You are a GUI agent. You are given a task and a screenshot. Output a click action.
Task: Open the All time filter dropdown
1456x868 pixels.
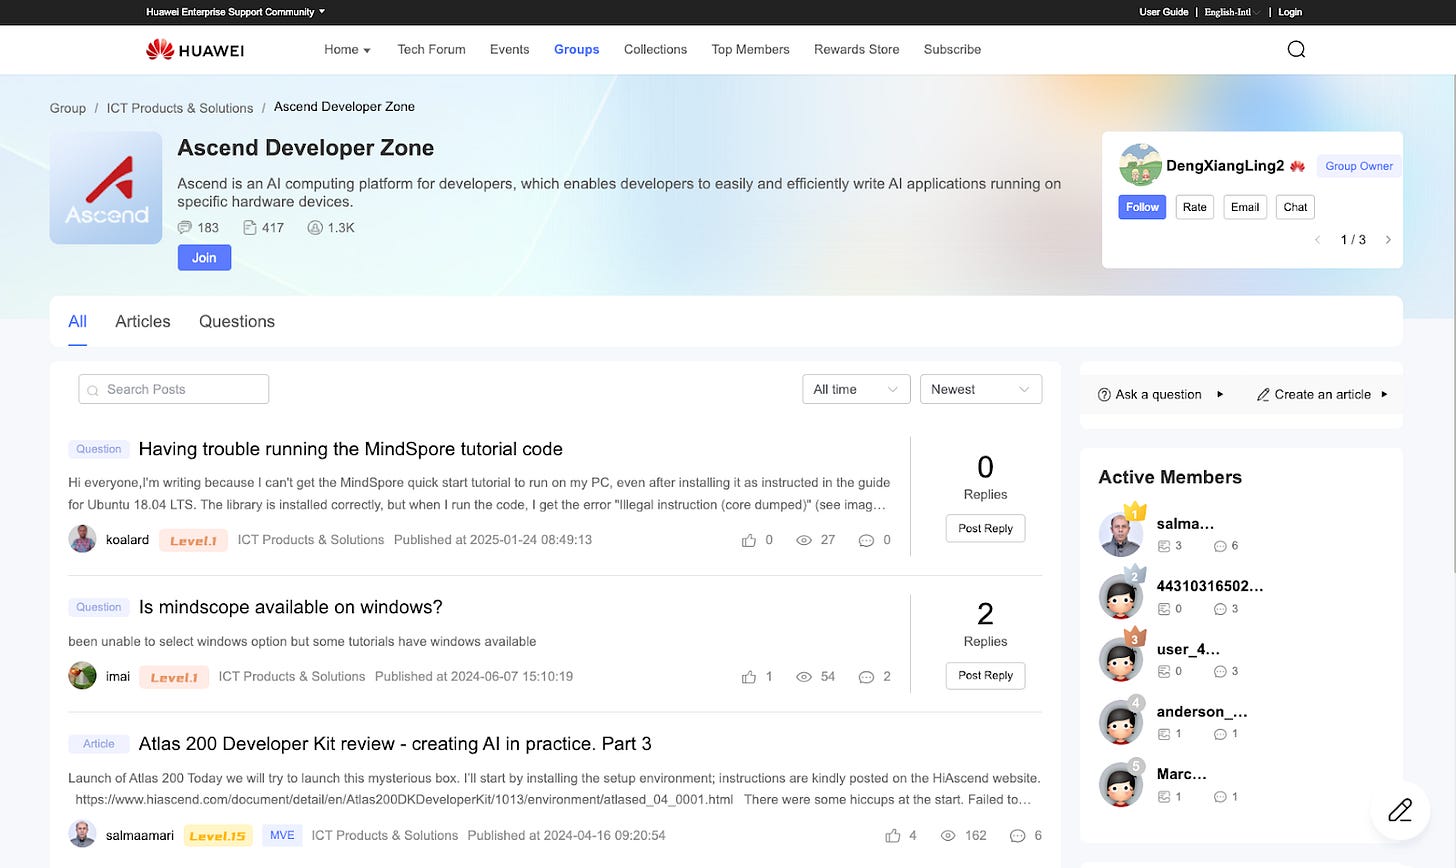coord(856,389)
